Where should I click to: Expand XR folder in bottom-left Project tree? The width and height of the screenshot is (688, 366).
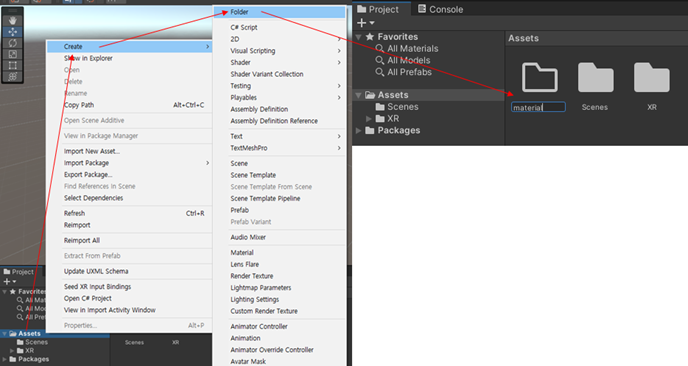[12, 351]
